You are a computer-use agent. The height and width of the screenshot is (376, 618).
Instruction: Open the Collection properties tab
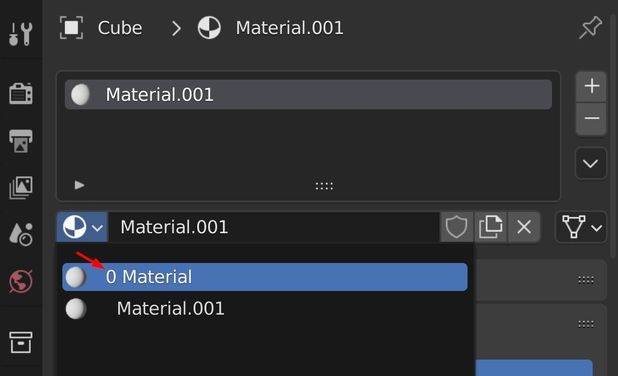(20, 342)
